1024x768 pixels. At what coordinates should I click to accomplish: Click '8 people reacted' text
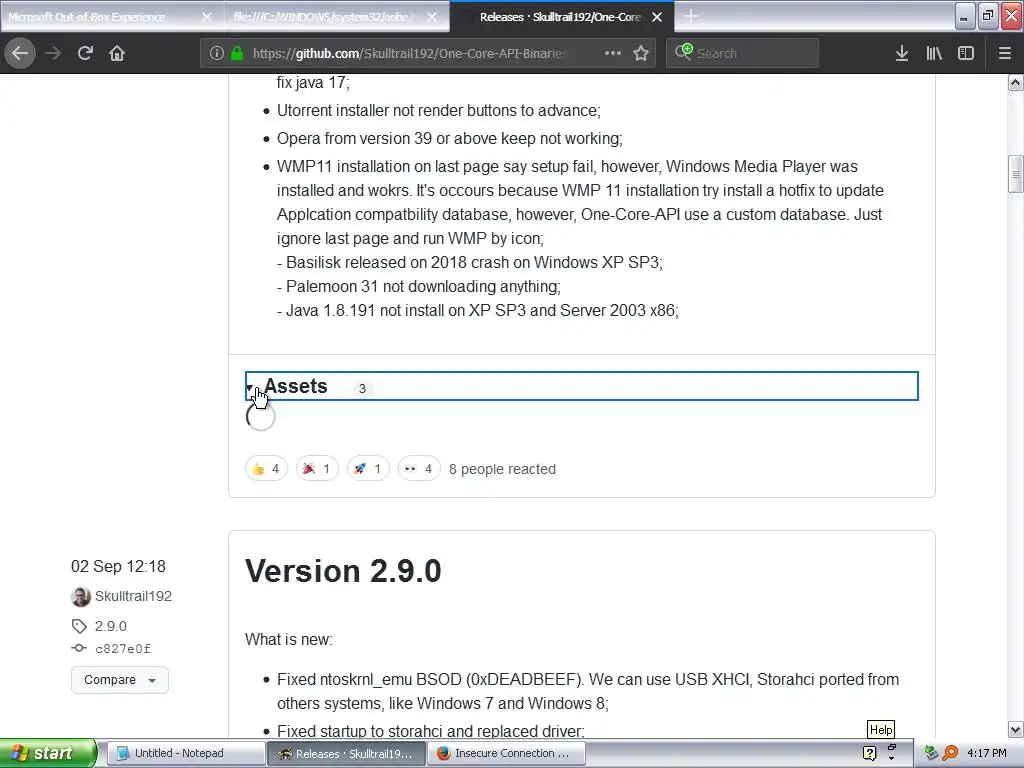coord(502,469)
